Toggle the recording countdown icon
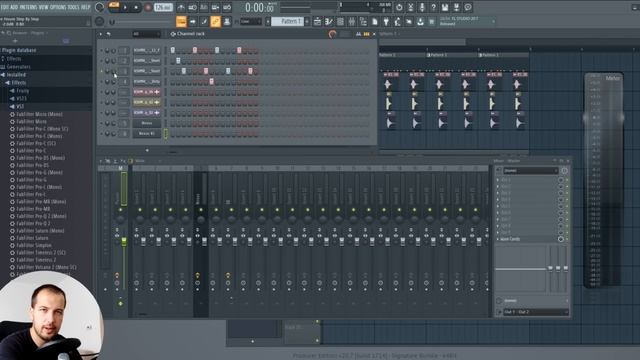 pos(204,7)
